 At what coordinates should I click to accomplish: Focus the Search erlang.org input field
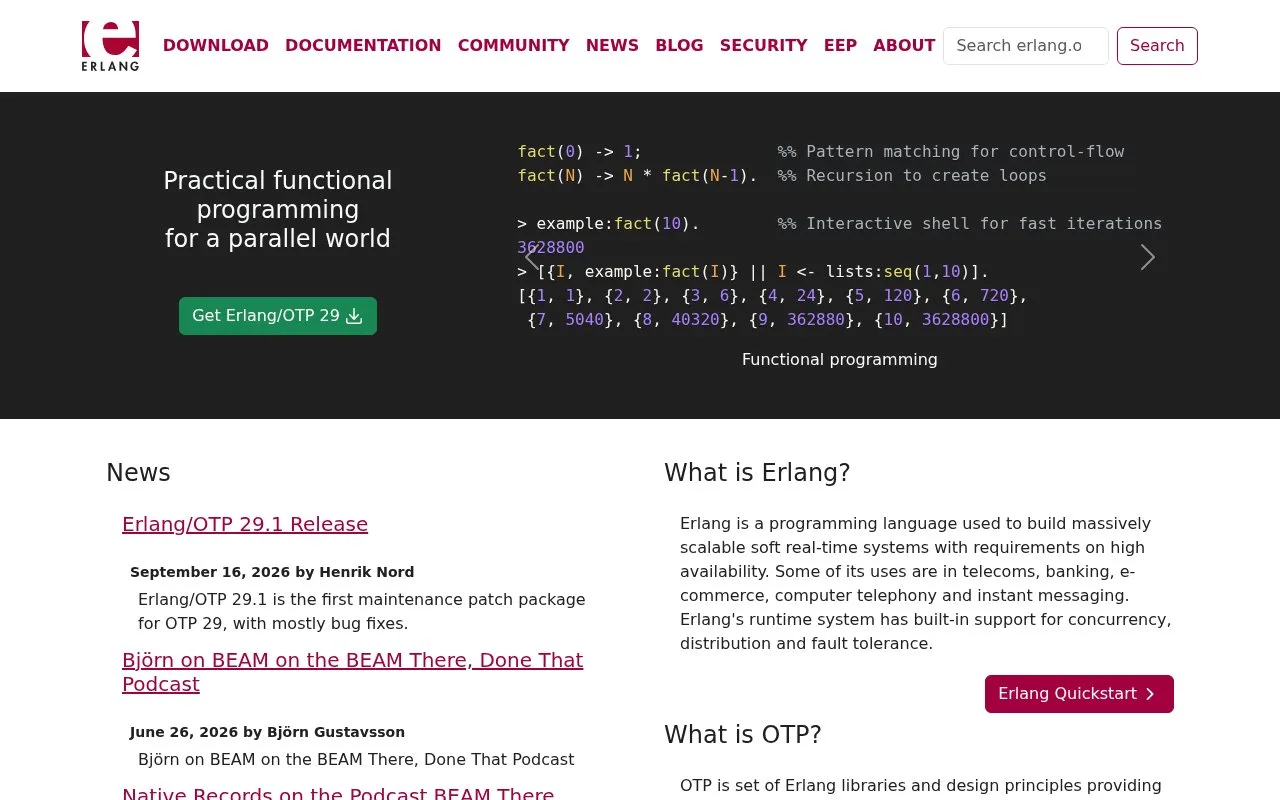(x=1026, y=46)
